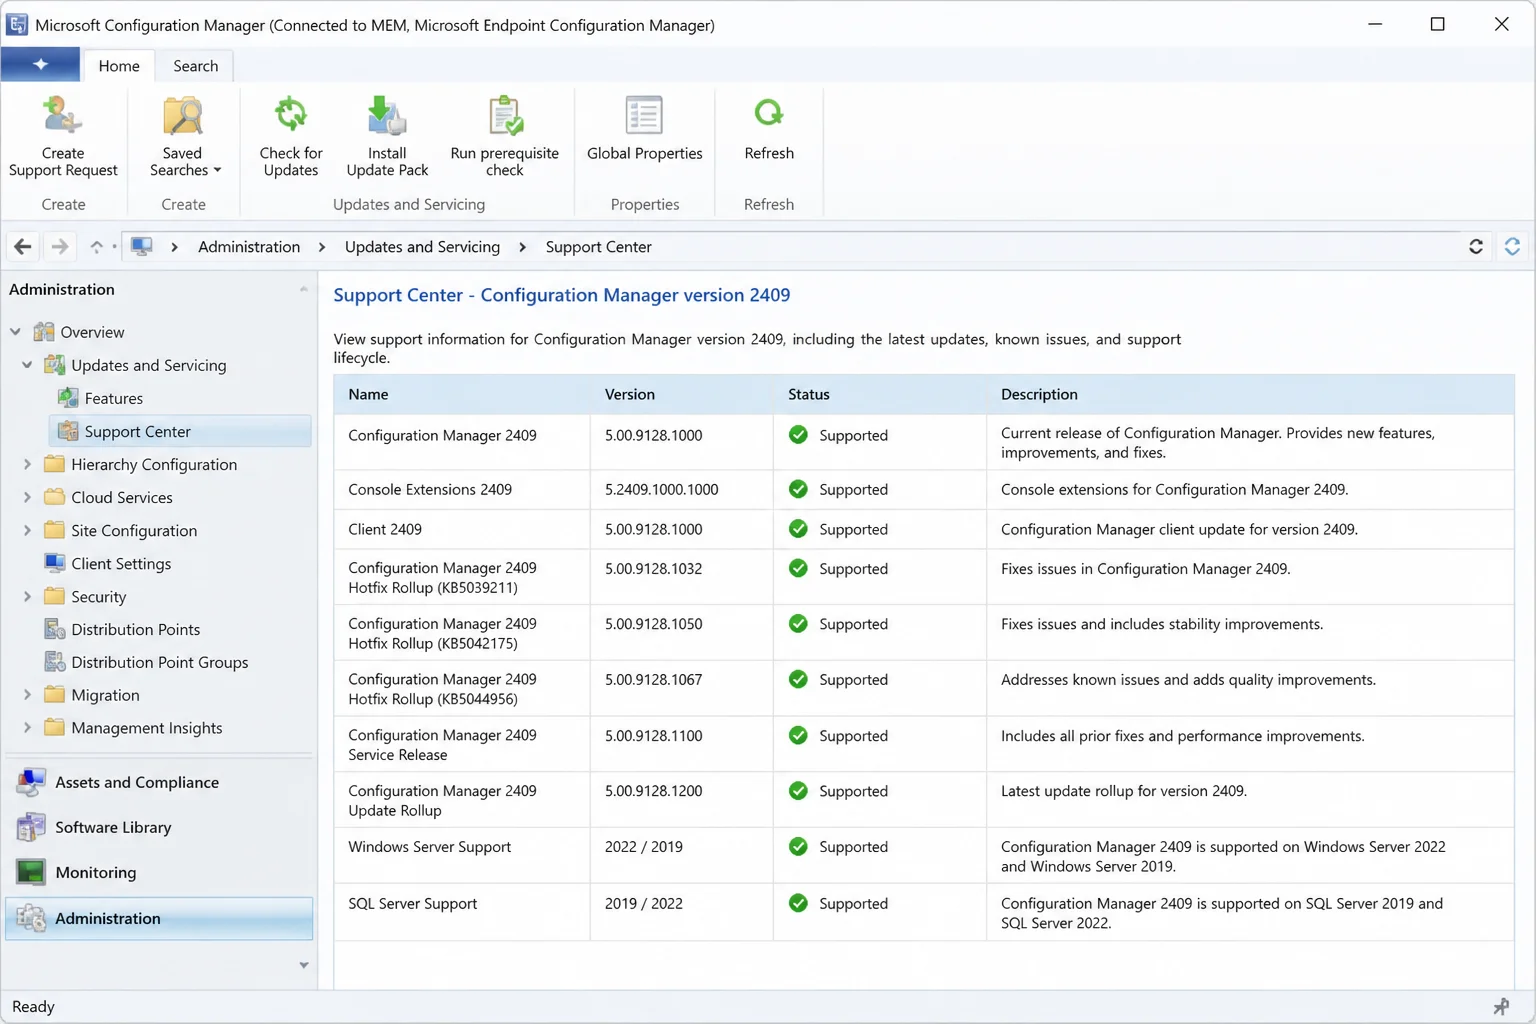
Task: Collapse the Overview tree node
Action: click(x=16, y=331)
